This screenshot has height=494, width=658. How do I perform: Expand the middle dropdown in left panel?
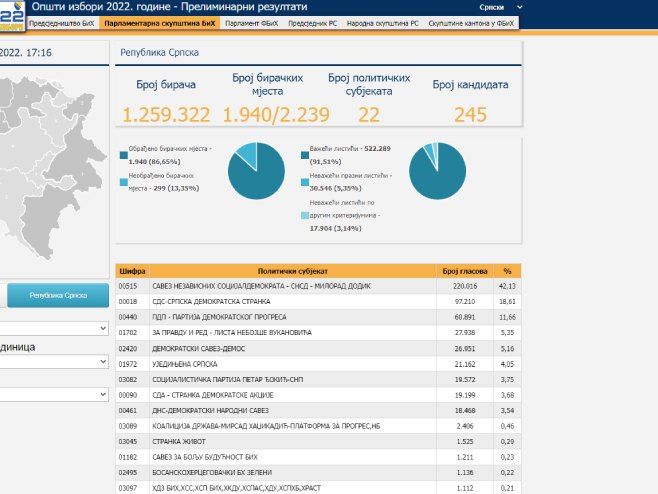click(x=54, y=361)
